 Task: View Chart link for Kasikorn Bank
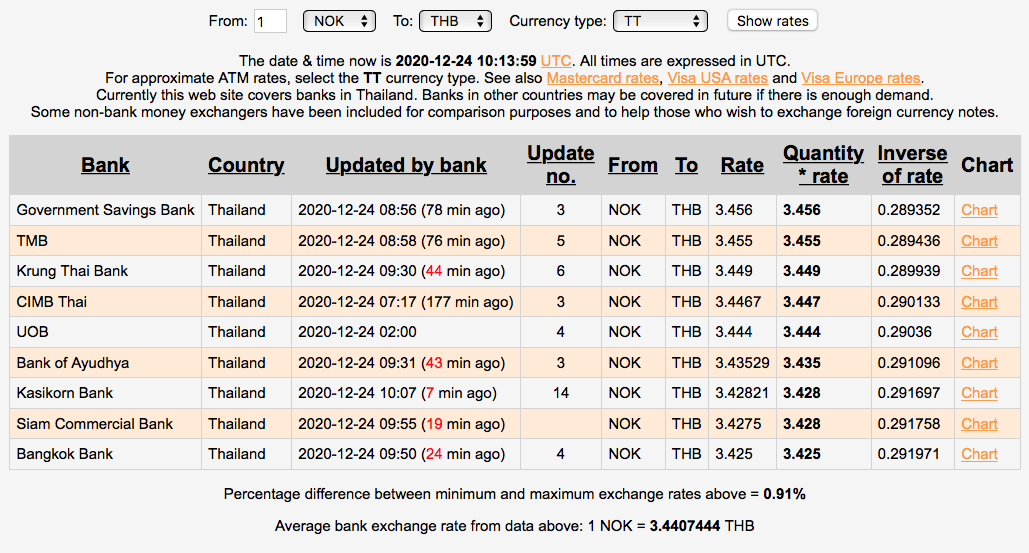979,393
